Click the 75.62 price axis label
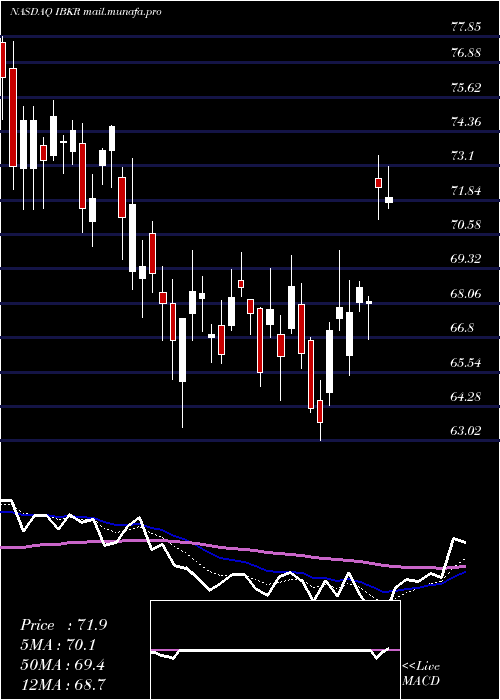Screen dimensions: 500x700 (x=466, y=87)
